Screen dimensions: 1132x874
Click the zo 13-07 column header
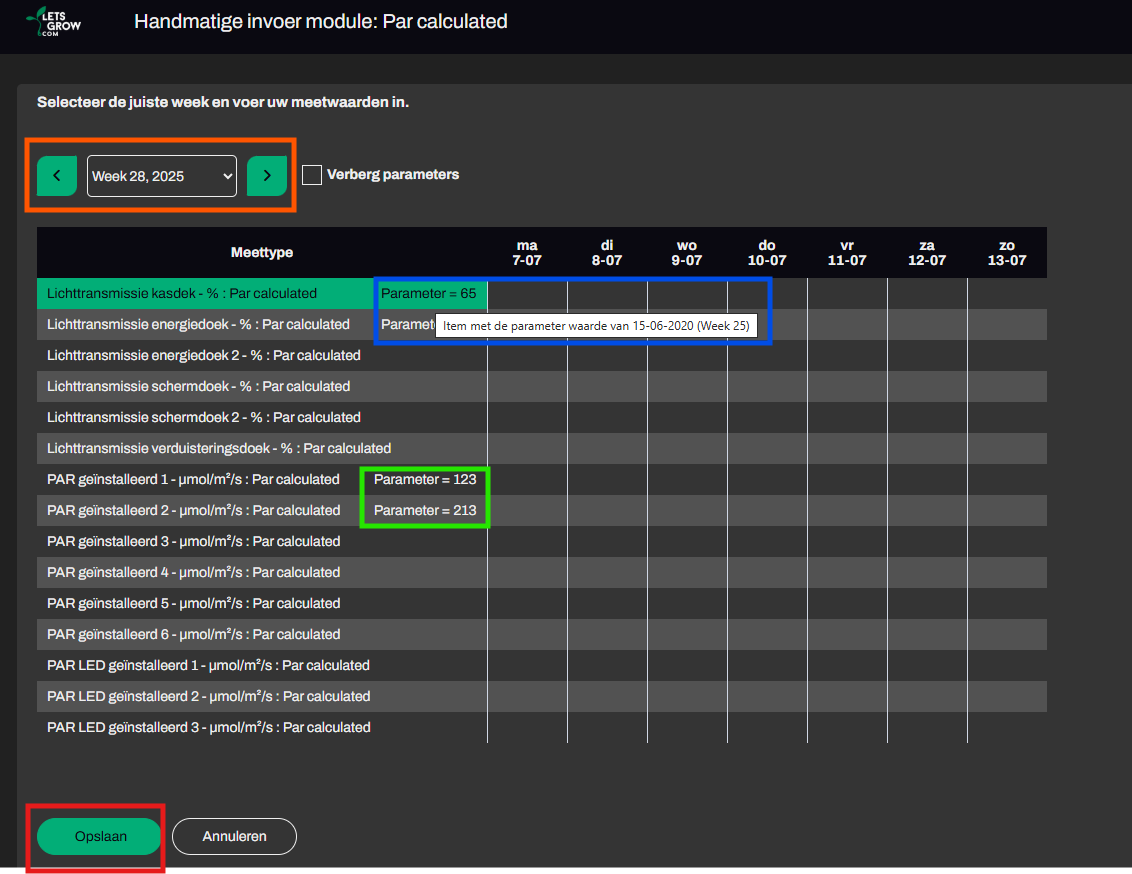pos(1007,252)
